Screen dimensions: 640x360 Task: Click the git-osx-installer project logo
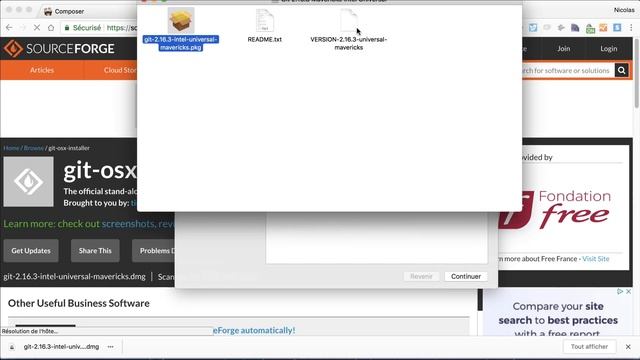coord(29,182)
